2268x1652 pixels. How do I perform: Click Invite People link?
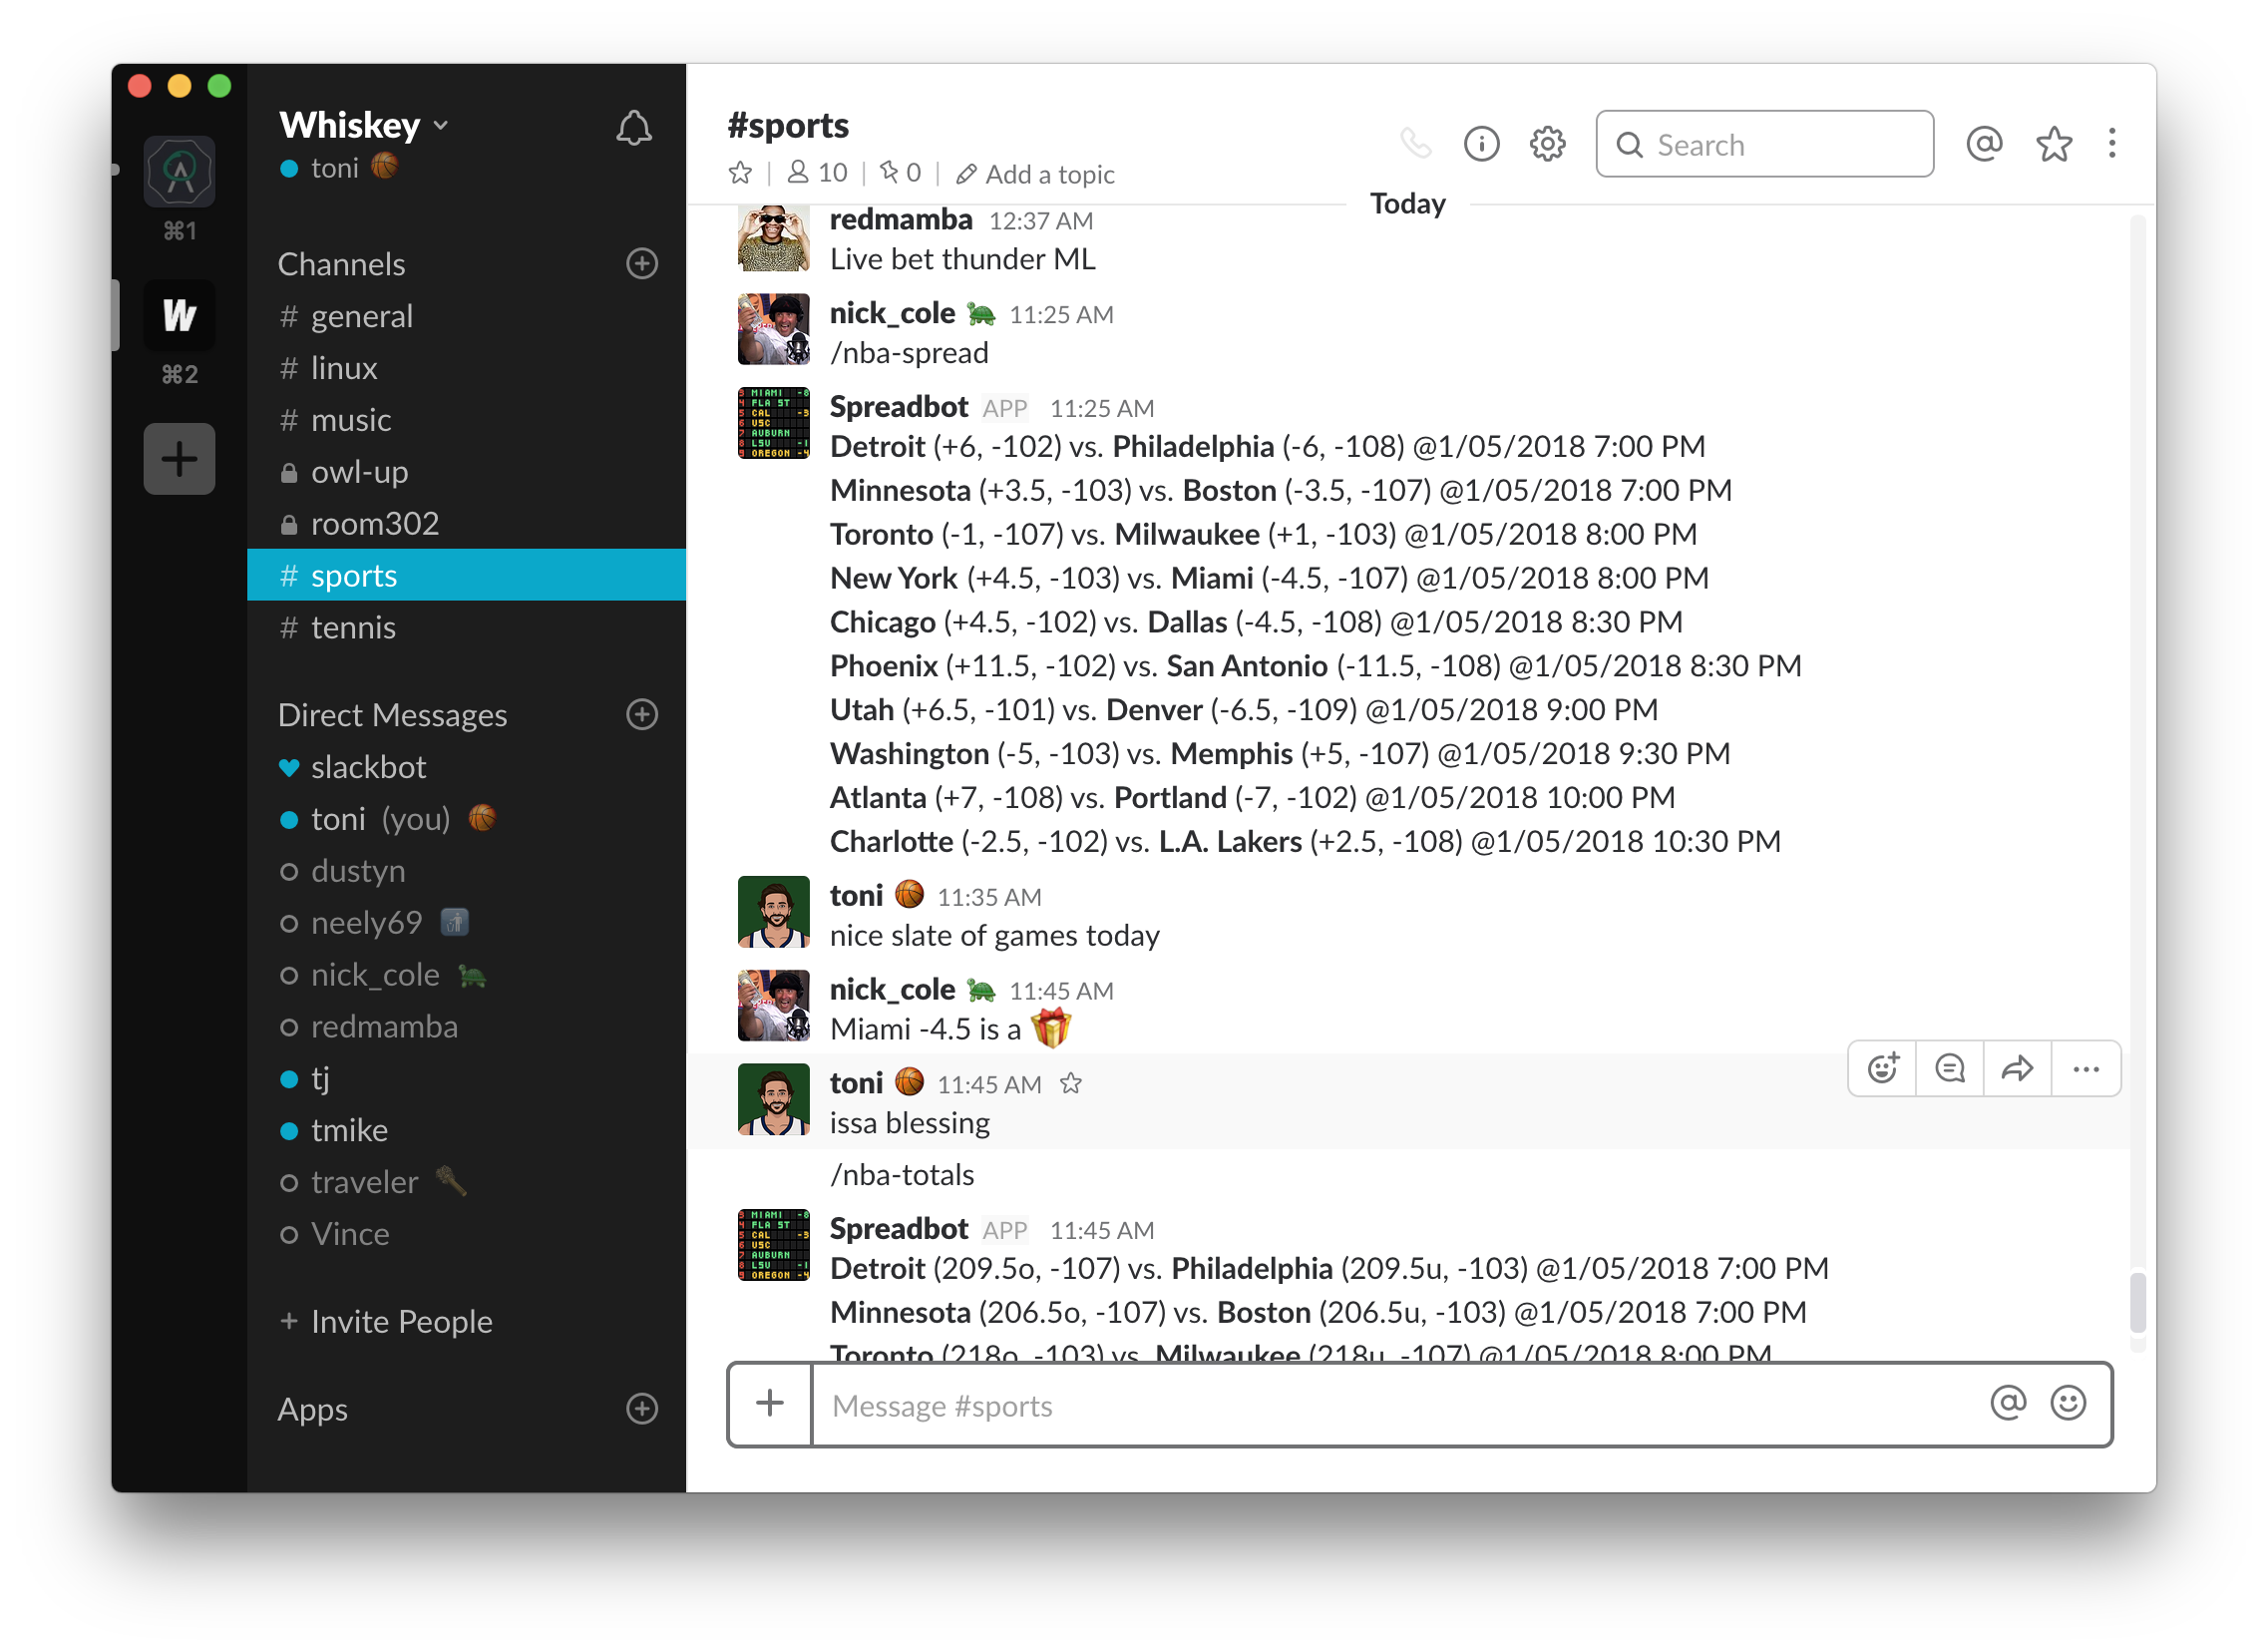[401, 1321]
